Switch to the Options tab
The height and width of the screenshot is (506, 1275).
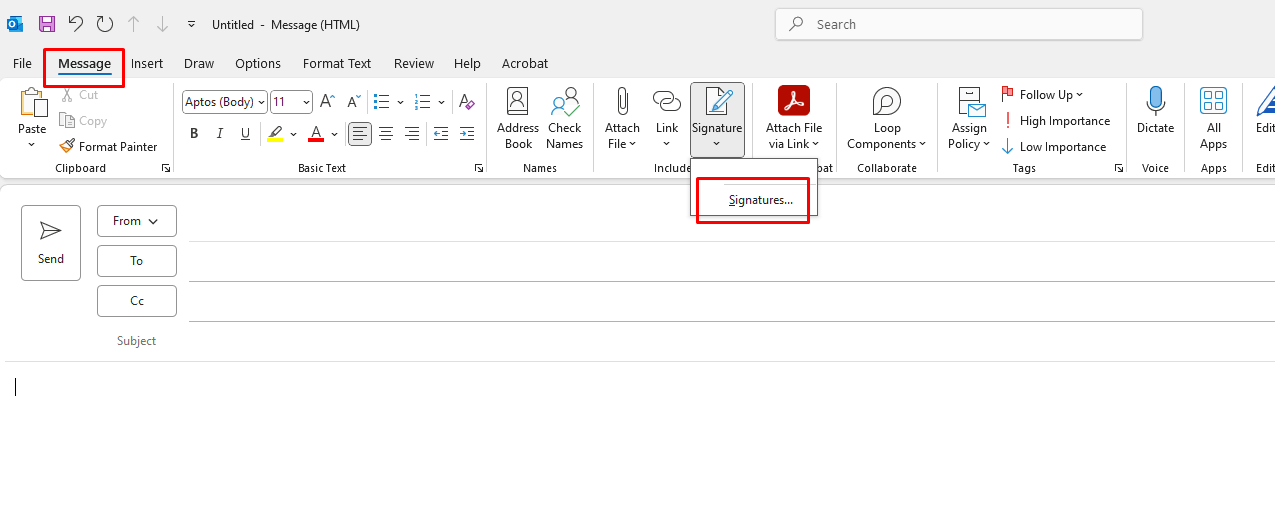coord(258,63)
